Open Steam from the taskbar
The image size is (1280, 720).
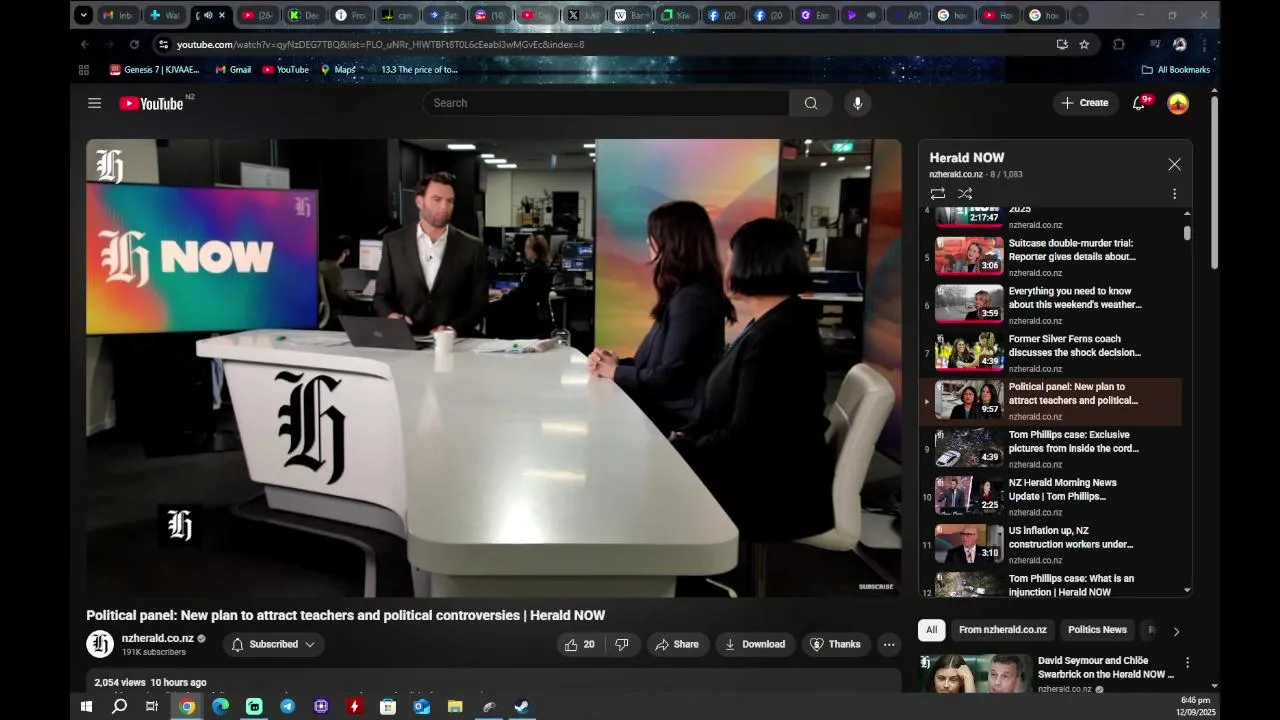[522, 706]
